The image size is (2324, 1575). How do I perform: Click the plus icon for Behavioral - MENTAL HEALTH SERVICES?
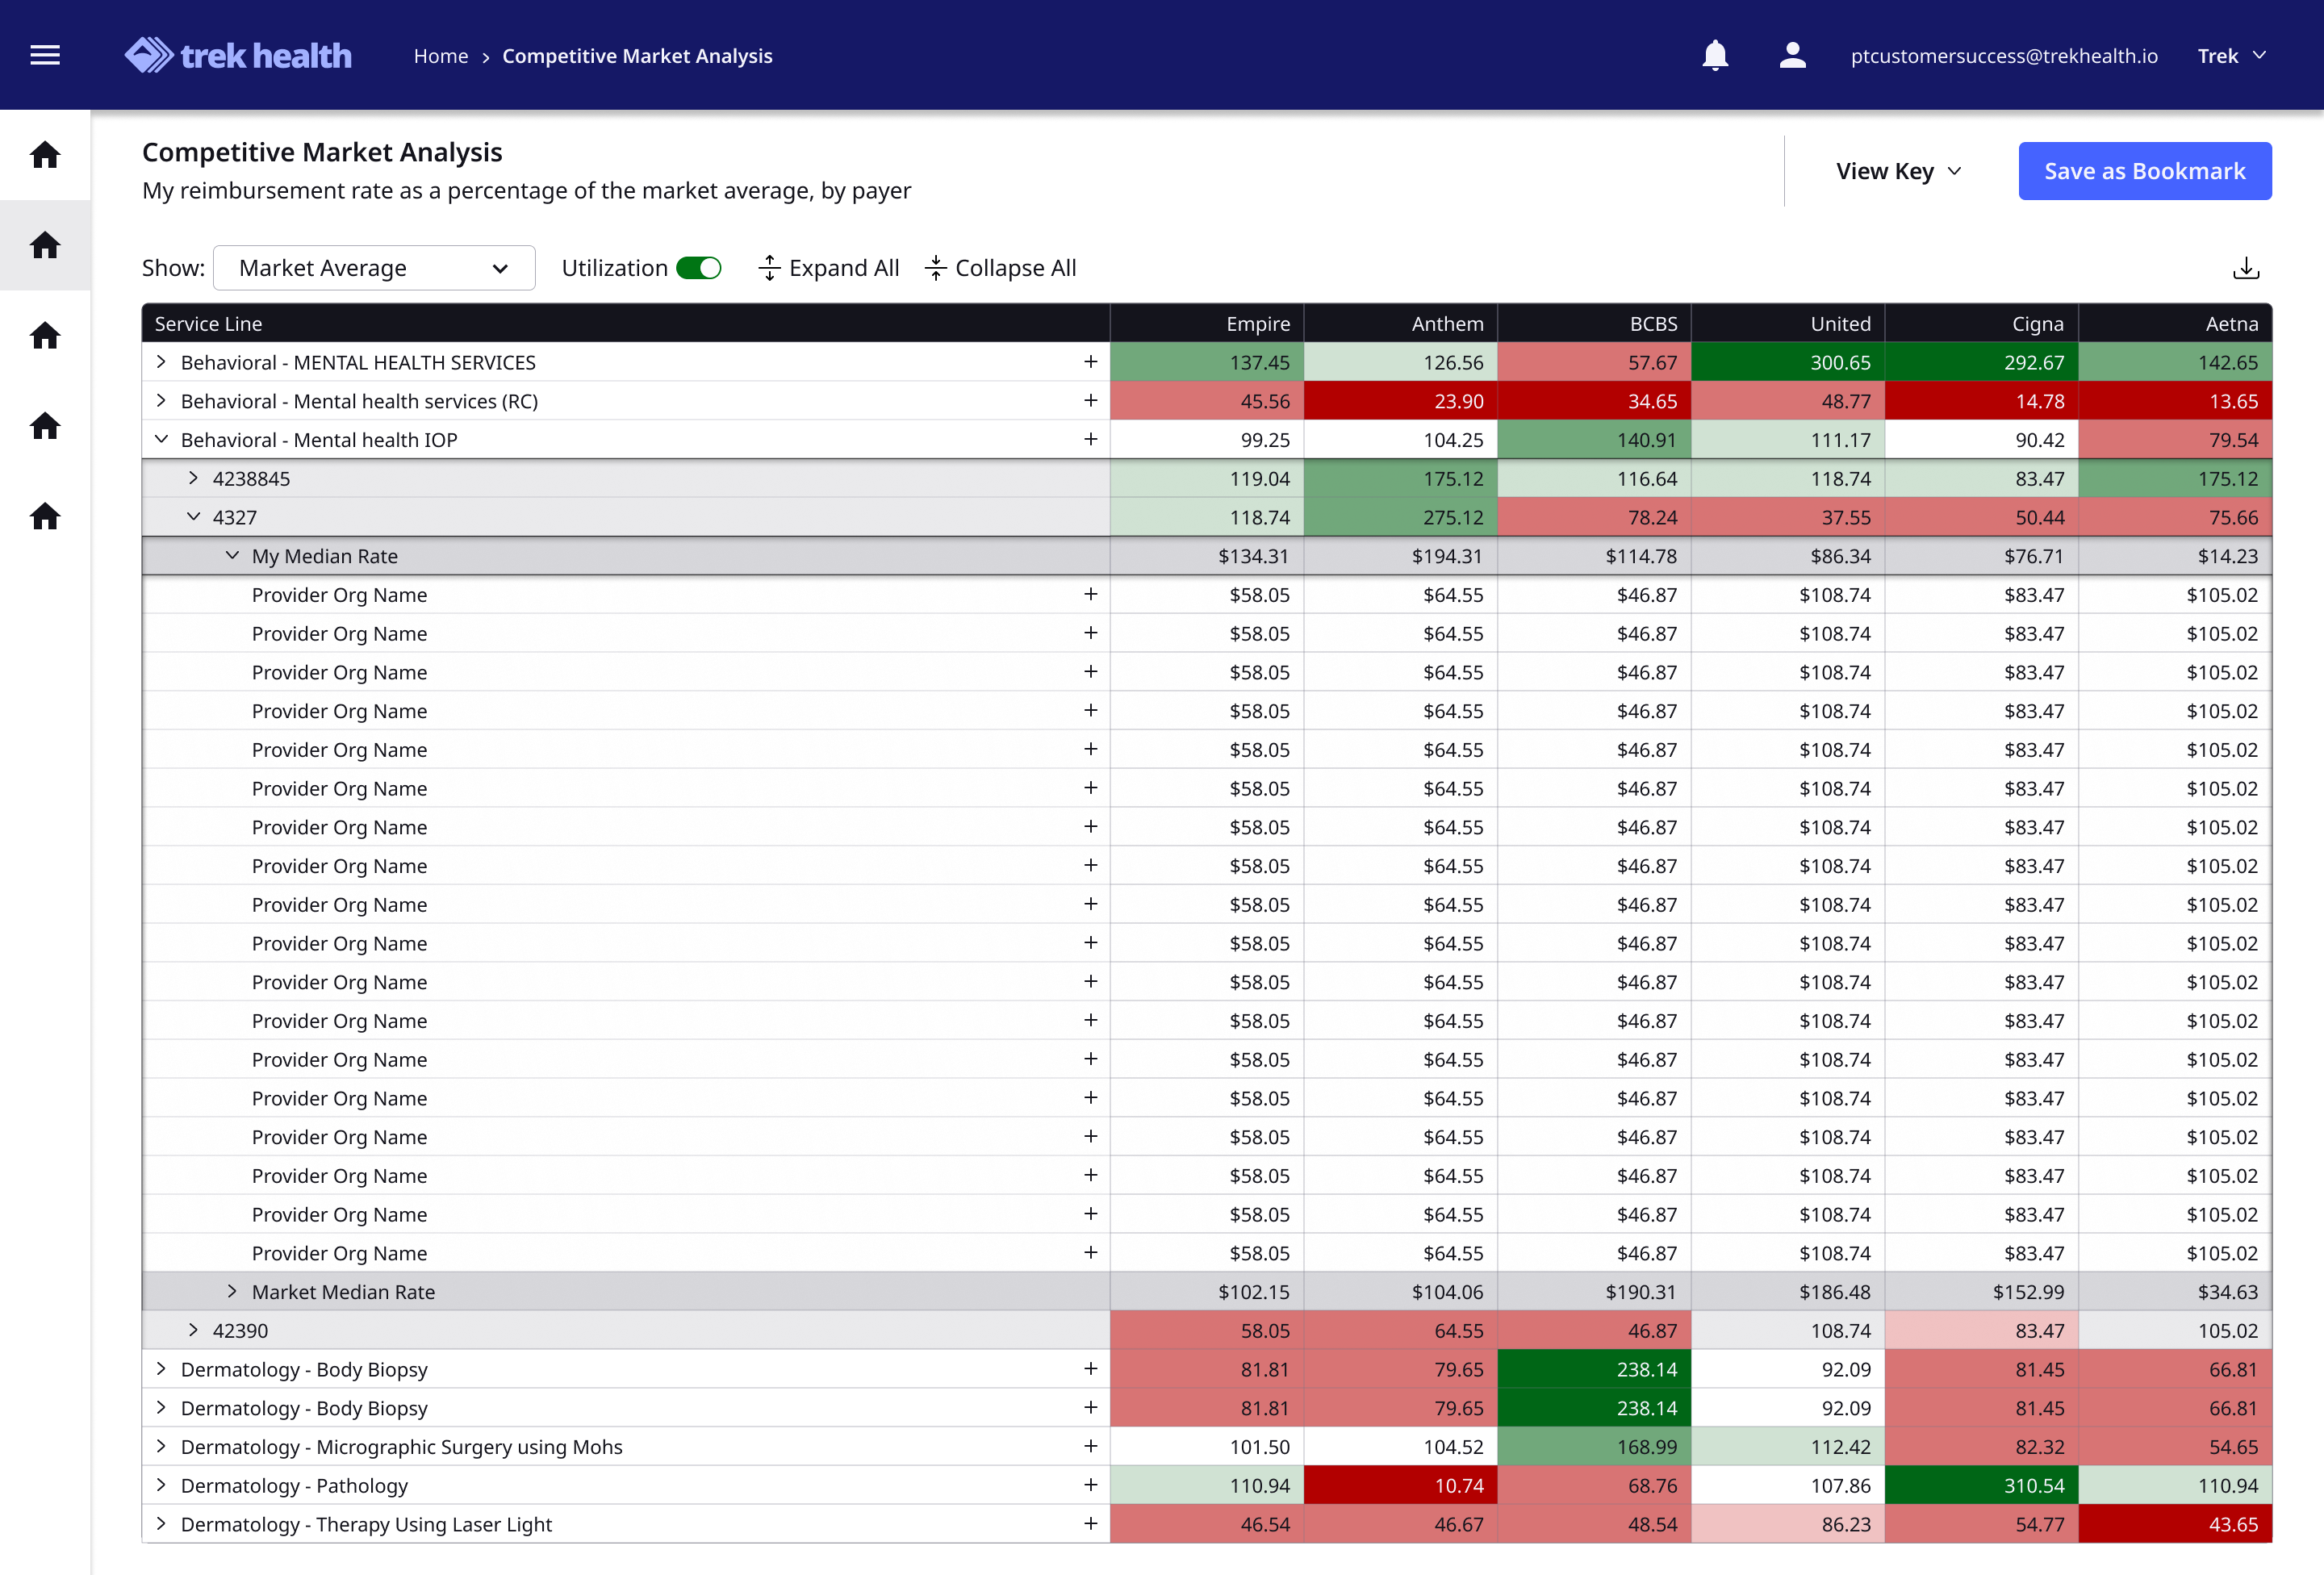pyautogui.click(x=1090, y=362)
